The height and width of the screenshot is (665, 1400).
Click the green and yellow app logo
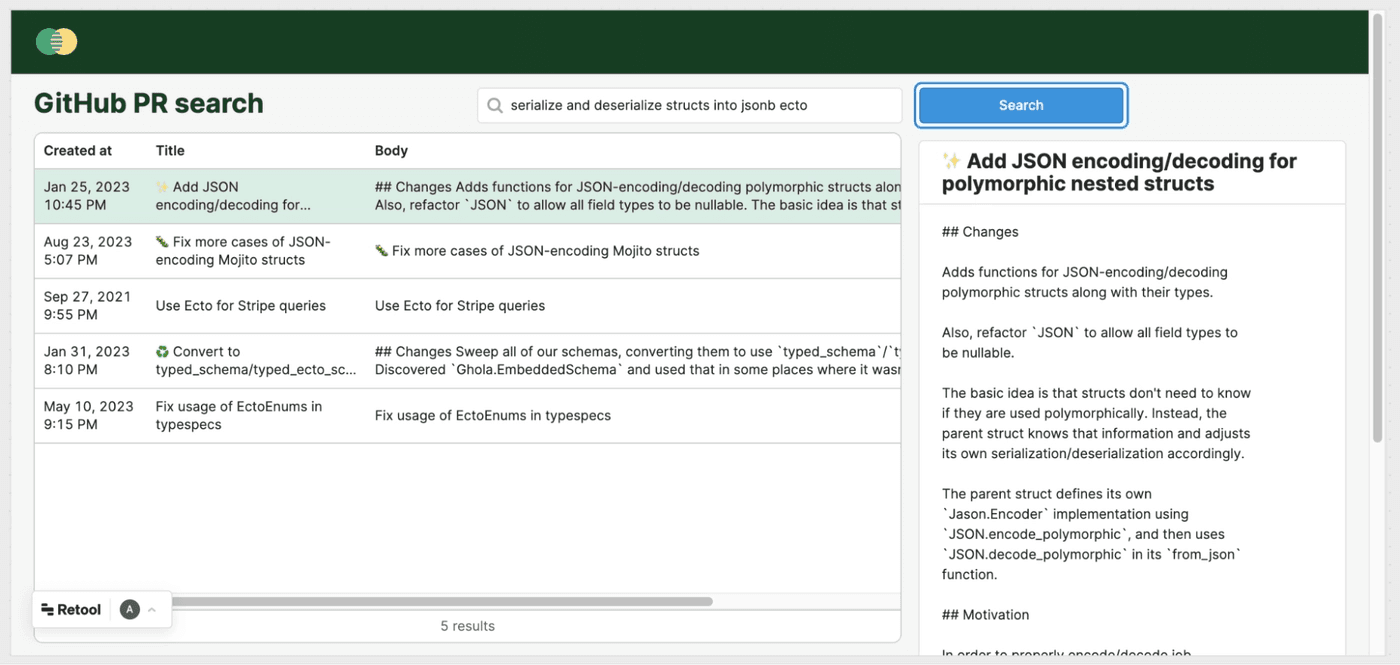(x=56, y=41)
